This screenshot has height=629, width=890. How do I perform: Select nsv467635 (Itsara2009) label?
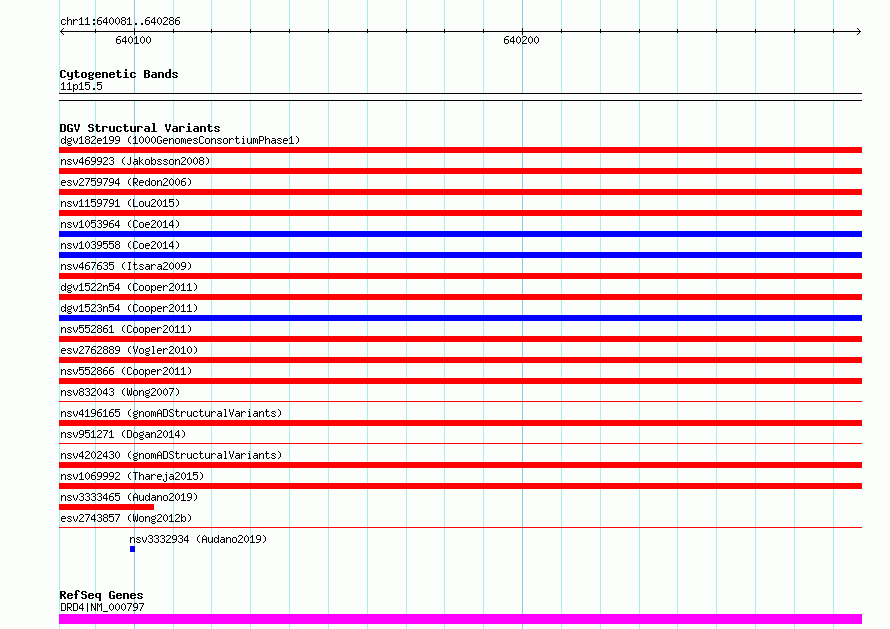[126, 266]
